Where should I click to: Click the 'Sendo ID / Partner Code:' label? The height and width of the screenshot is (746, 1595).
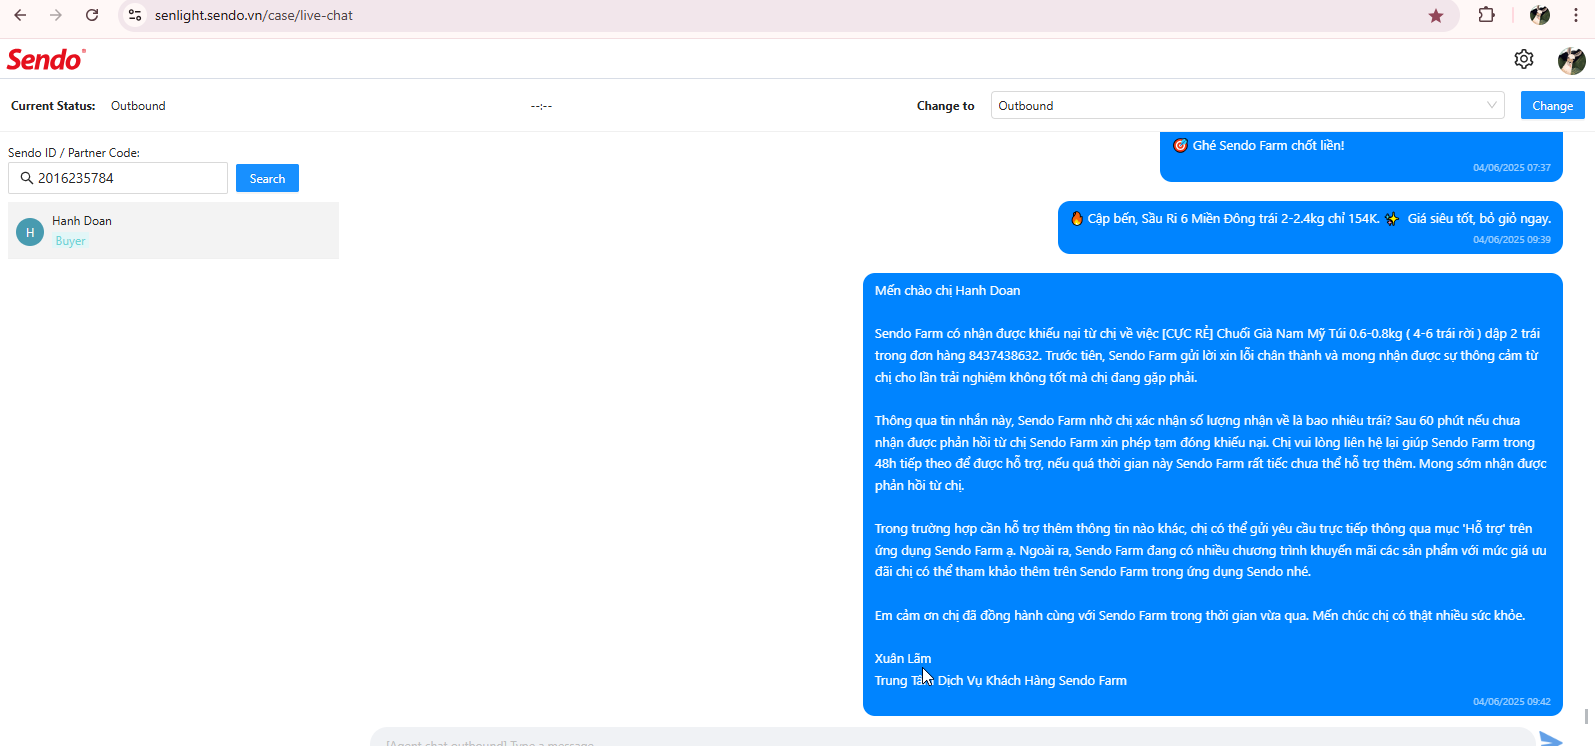click(x=74, y=153)
